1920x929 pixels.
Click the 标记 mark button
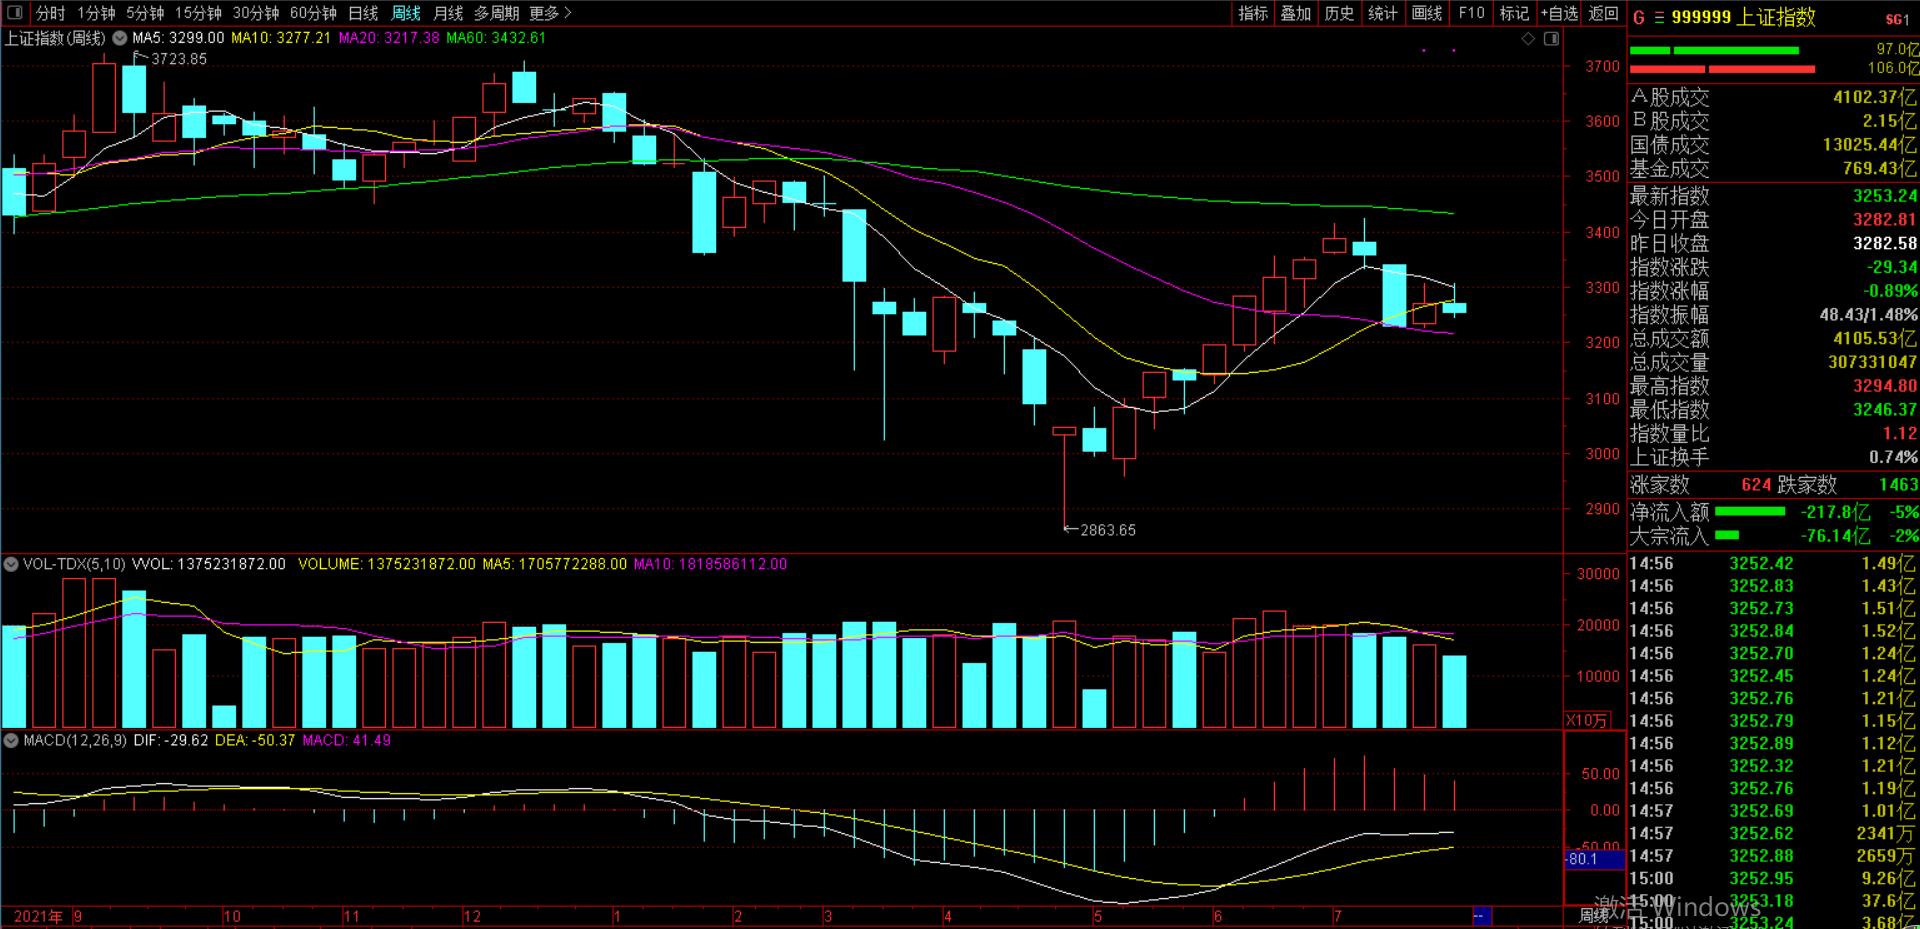coord(1514,13)
